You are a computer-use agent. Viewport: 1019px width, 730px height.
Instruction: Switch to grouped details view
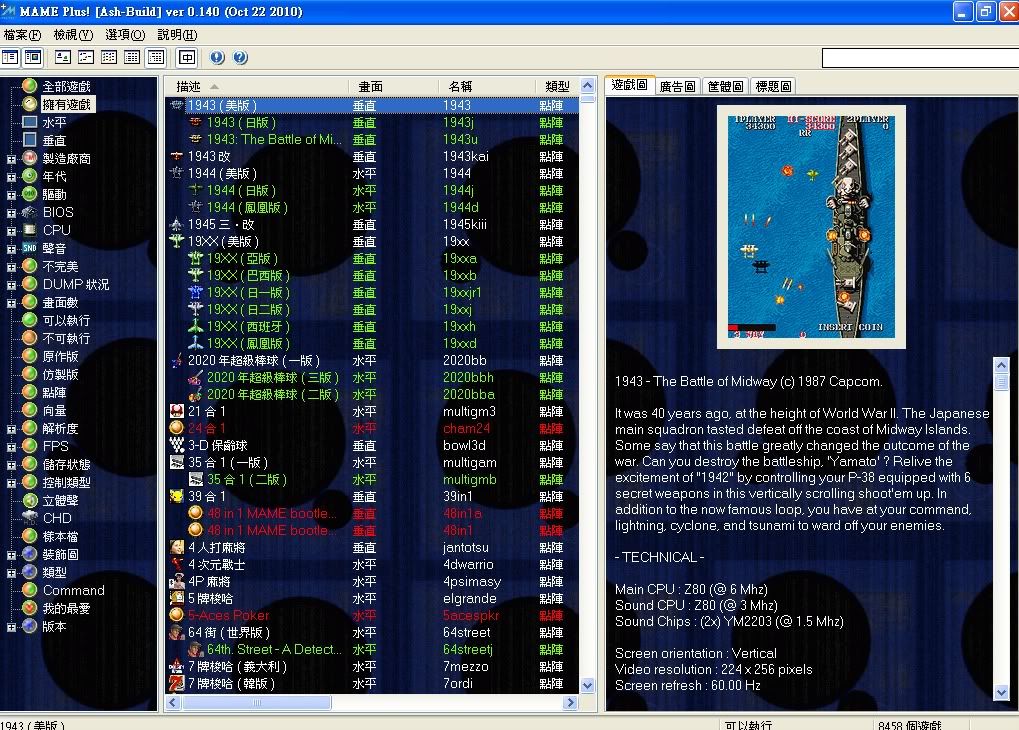coord(156,57)
